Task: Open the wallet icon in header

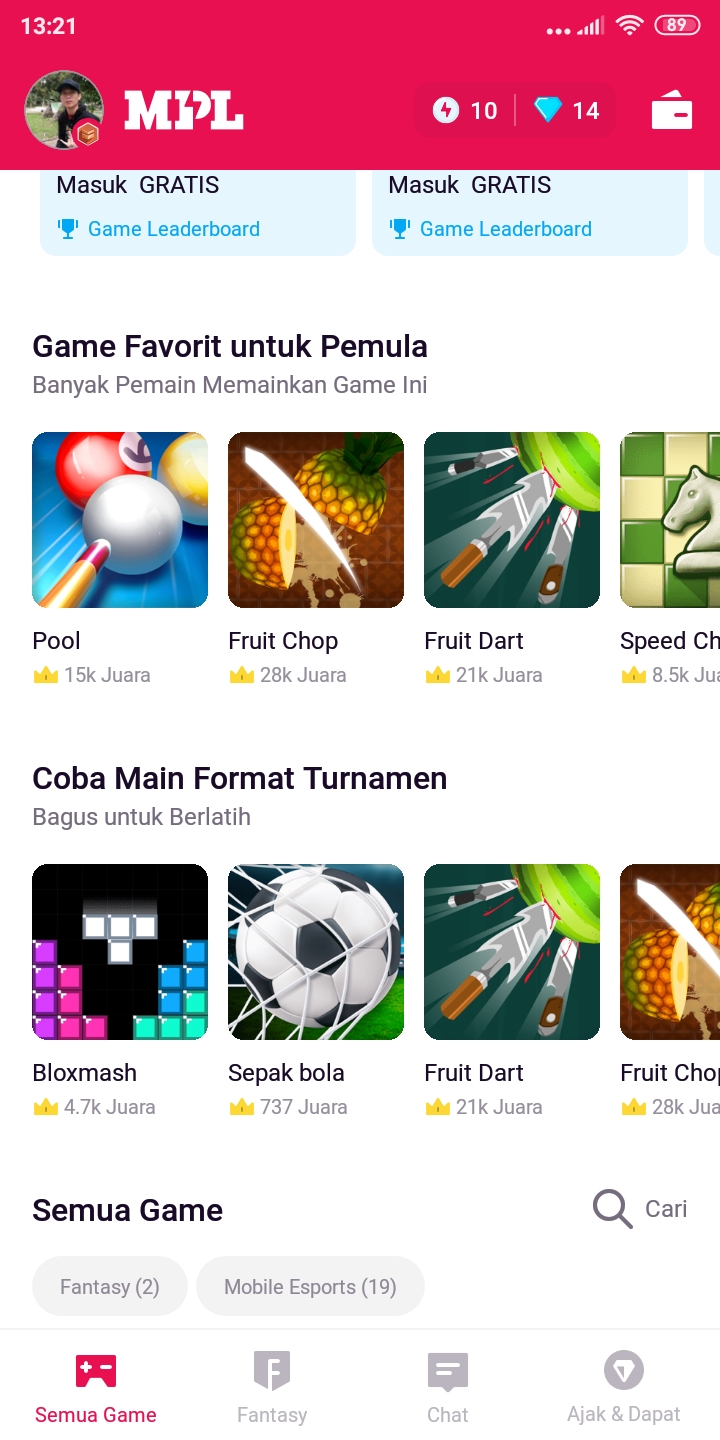Action: click(x=672, y=110)
